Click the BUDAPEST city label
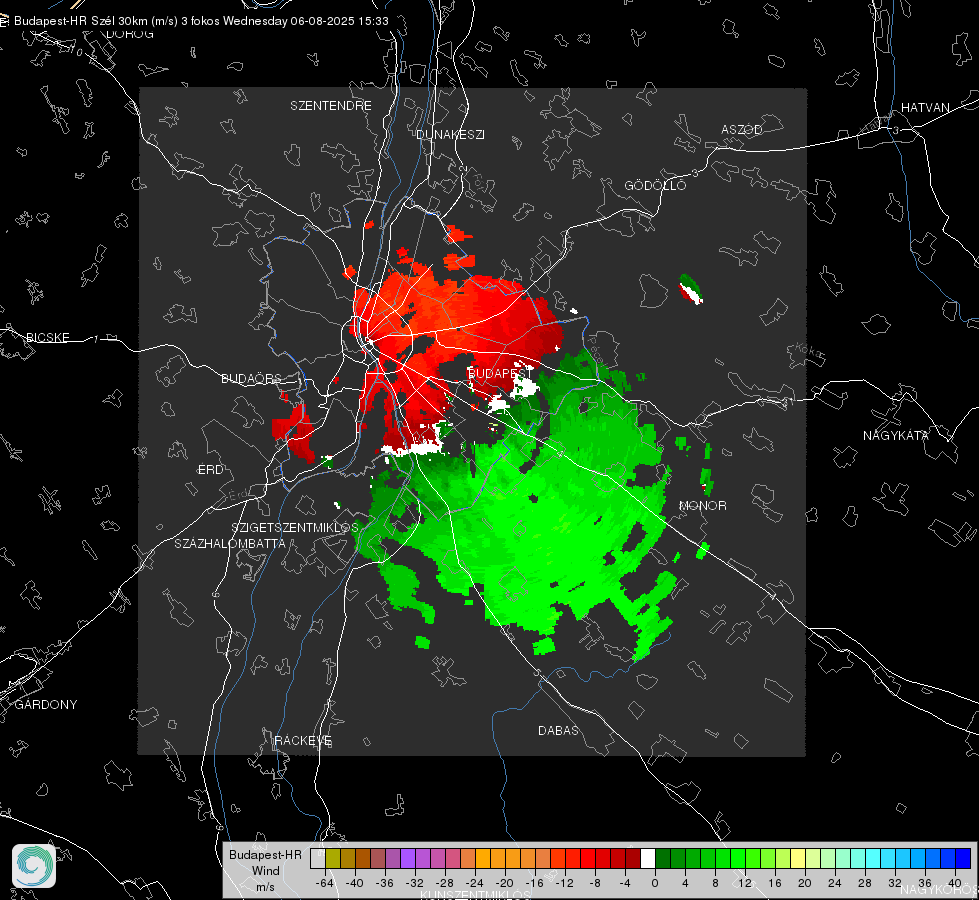This screenshot has width=979, height=900. pos(498,373)
